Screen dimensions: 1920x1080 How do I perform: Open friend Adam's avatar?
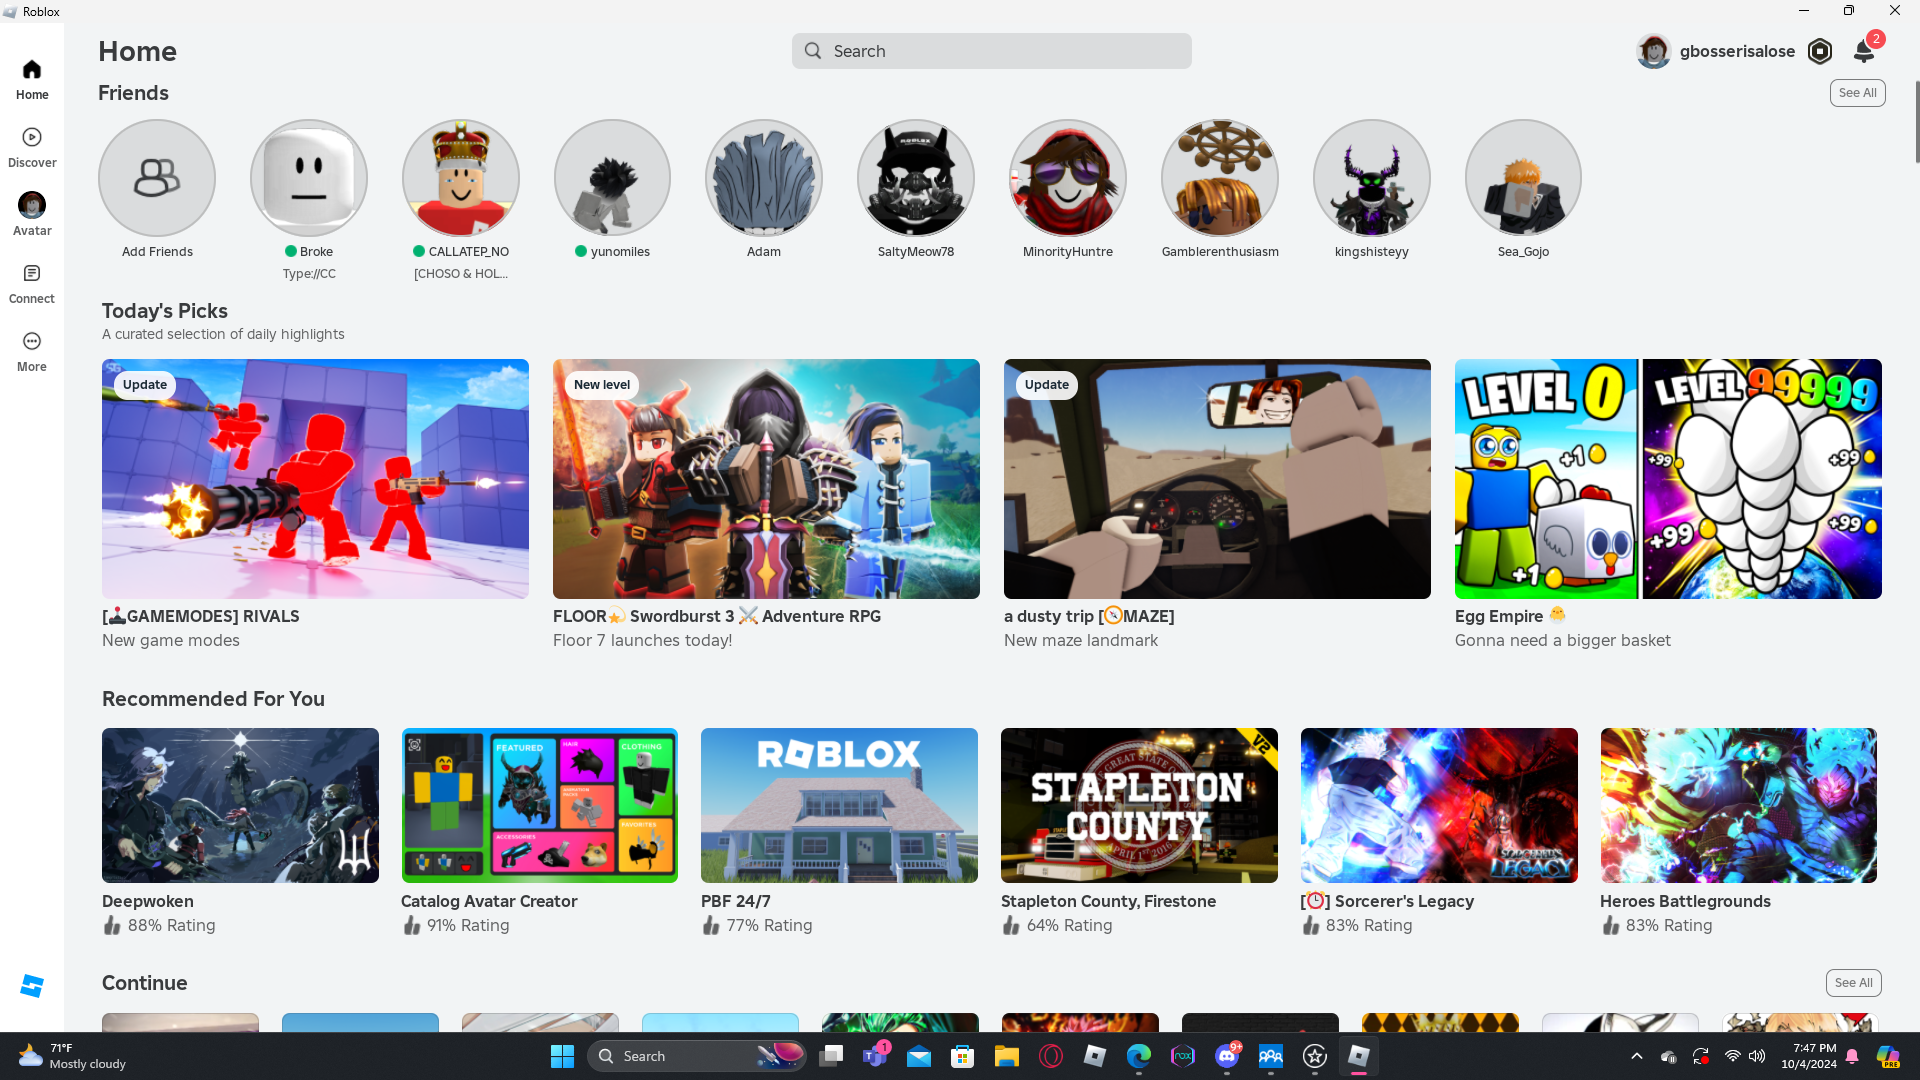[764, 178]
